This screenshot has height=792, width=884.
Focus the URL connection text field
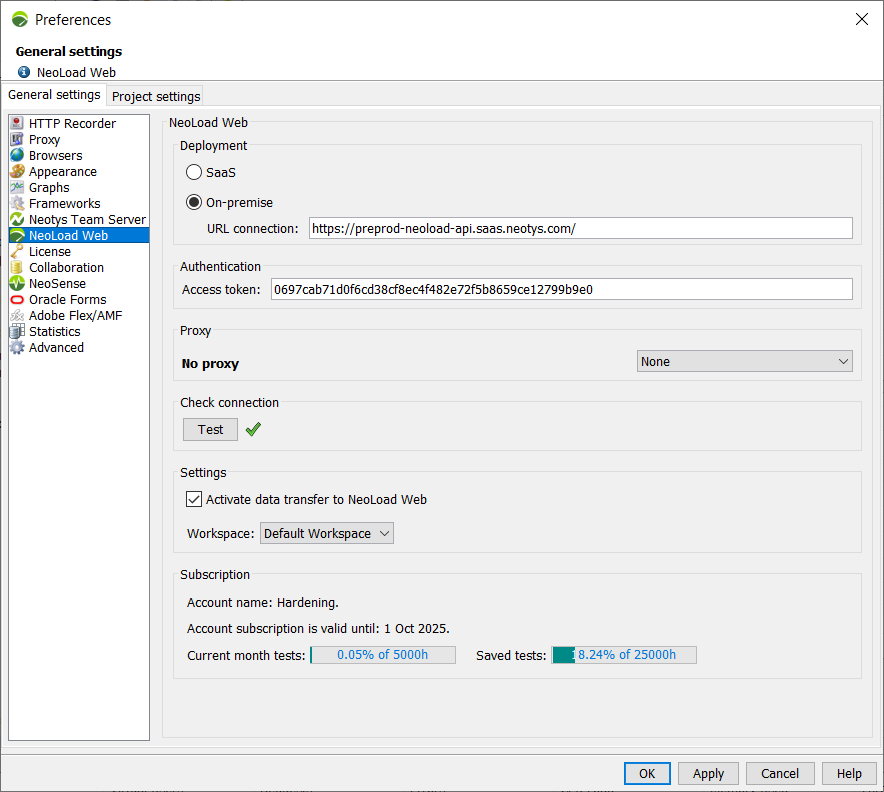[580, 228]
